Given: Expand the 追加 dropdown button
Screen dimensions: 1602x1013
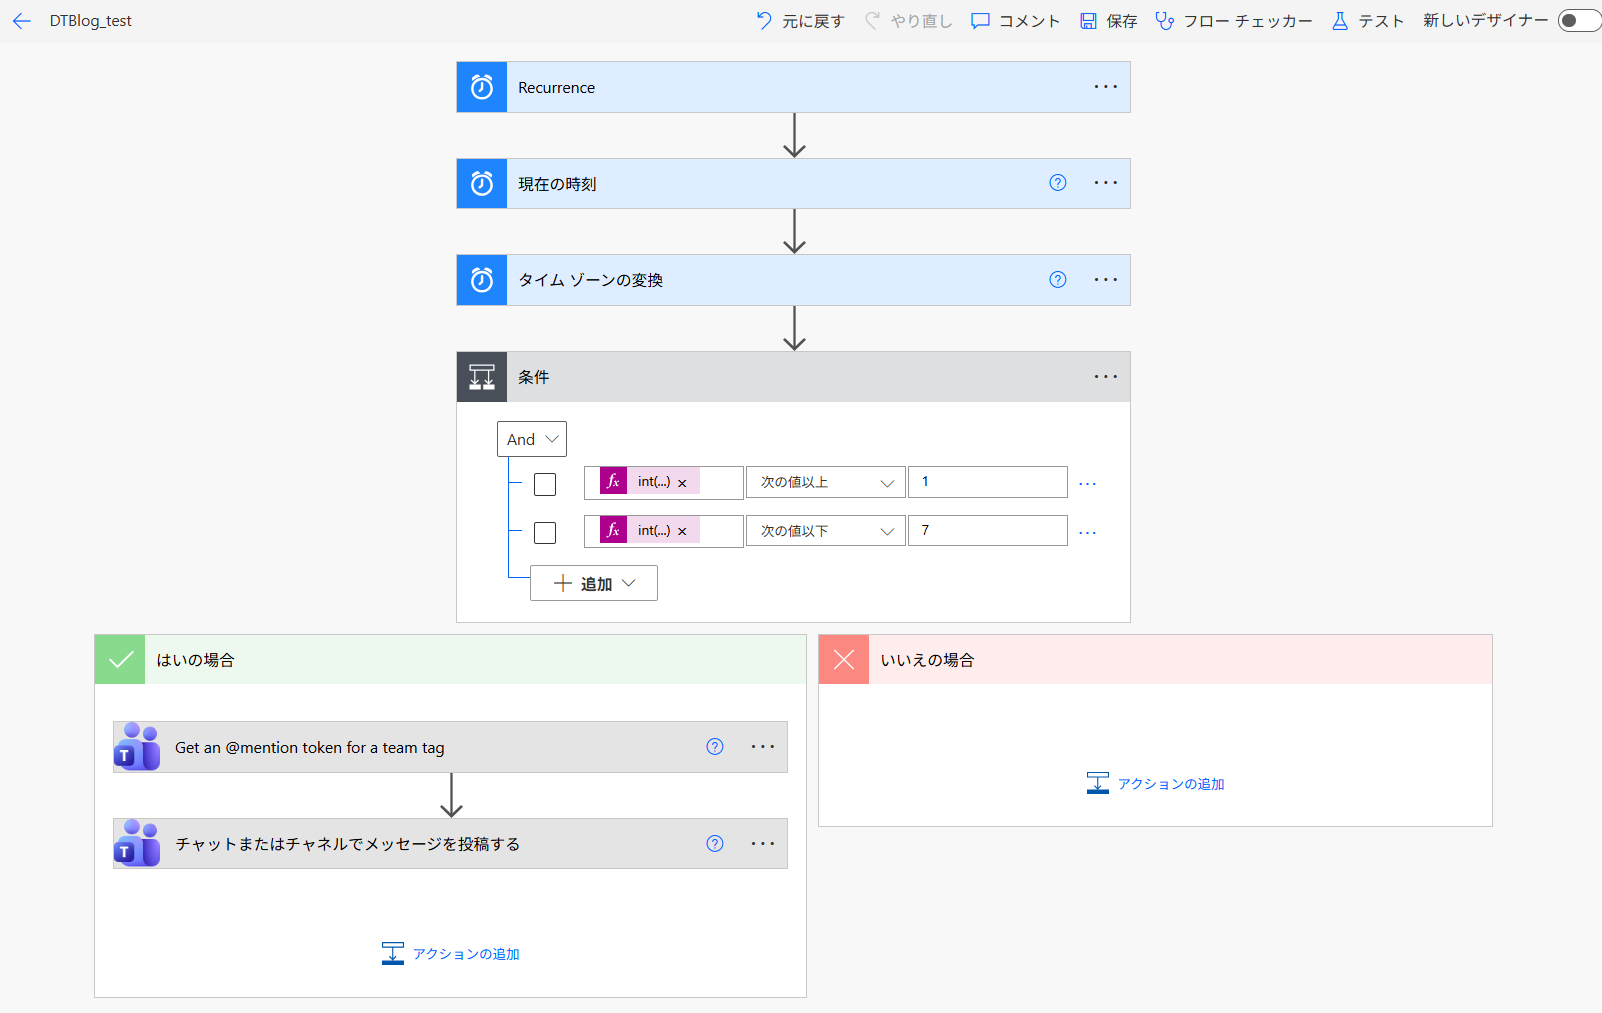Looking at the screenshot, I should 594,583.
